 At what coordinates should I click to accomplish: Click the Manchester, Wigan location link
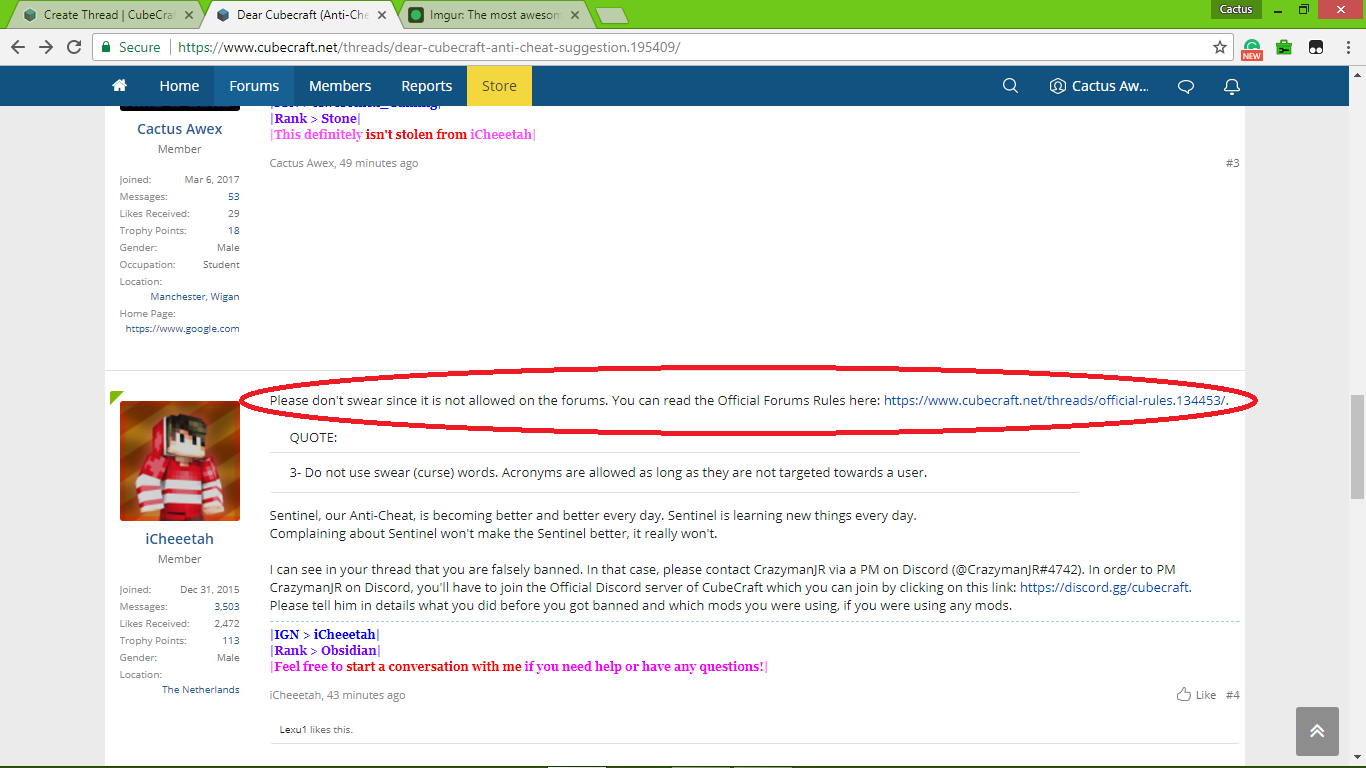(x=195, y=297)
